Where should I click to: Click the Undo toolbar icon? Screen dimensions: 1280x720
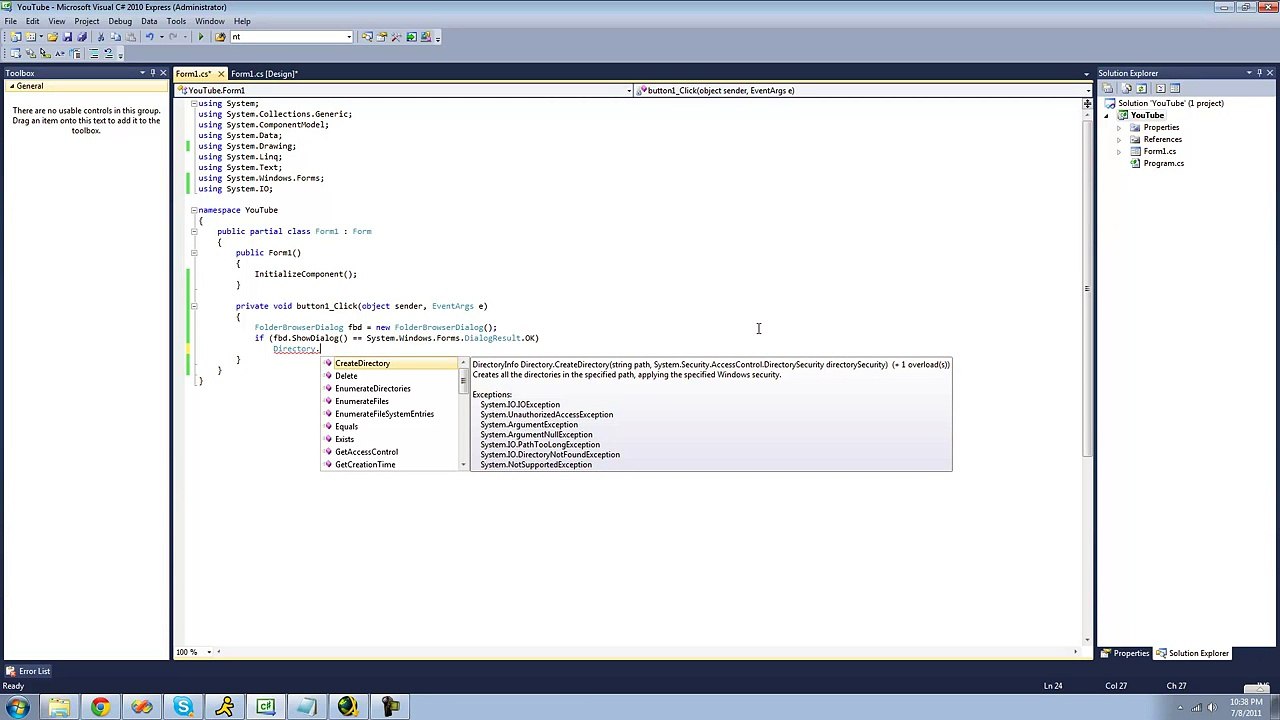click(x=150, y=37)
